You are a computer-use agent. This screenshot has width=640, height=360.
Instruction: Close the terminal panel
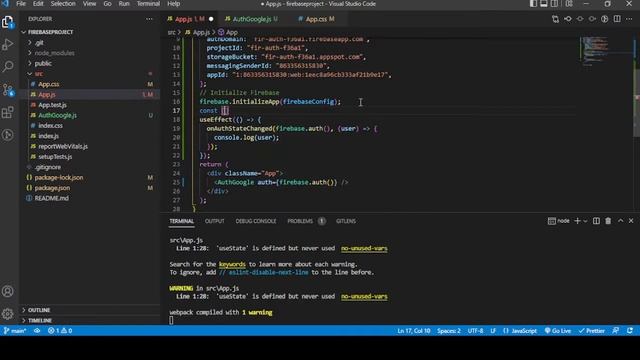click(631, 221)
